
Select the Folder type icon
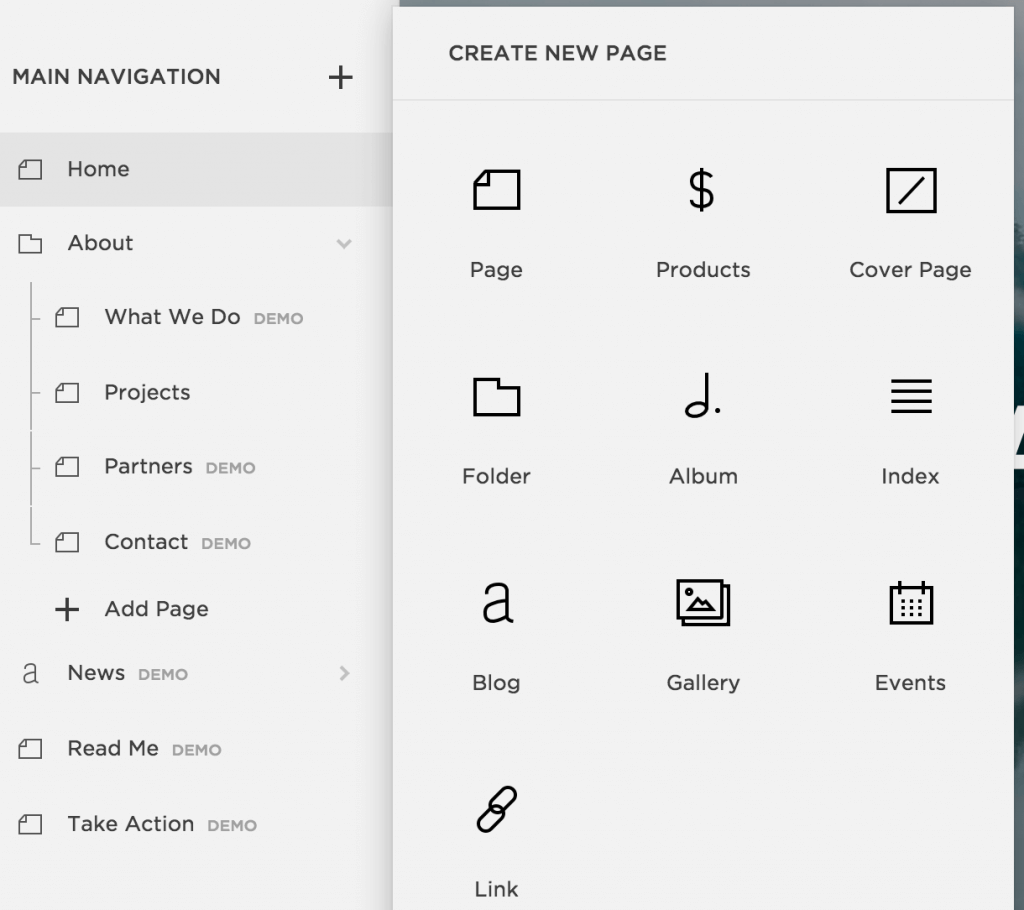(496, 397)
